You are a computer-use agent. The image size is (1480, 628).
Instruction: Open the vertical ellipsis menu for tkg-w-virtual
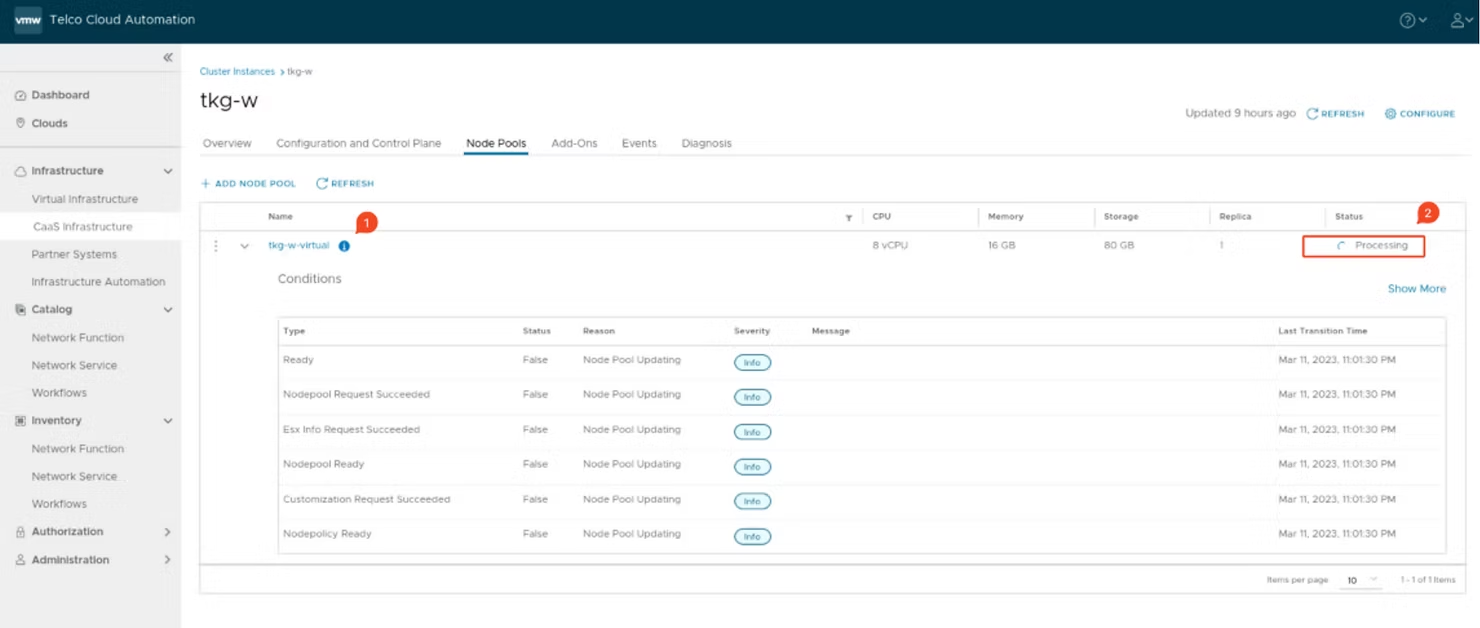pos(218,245)
